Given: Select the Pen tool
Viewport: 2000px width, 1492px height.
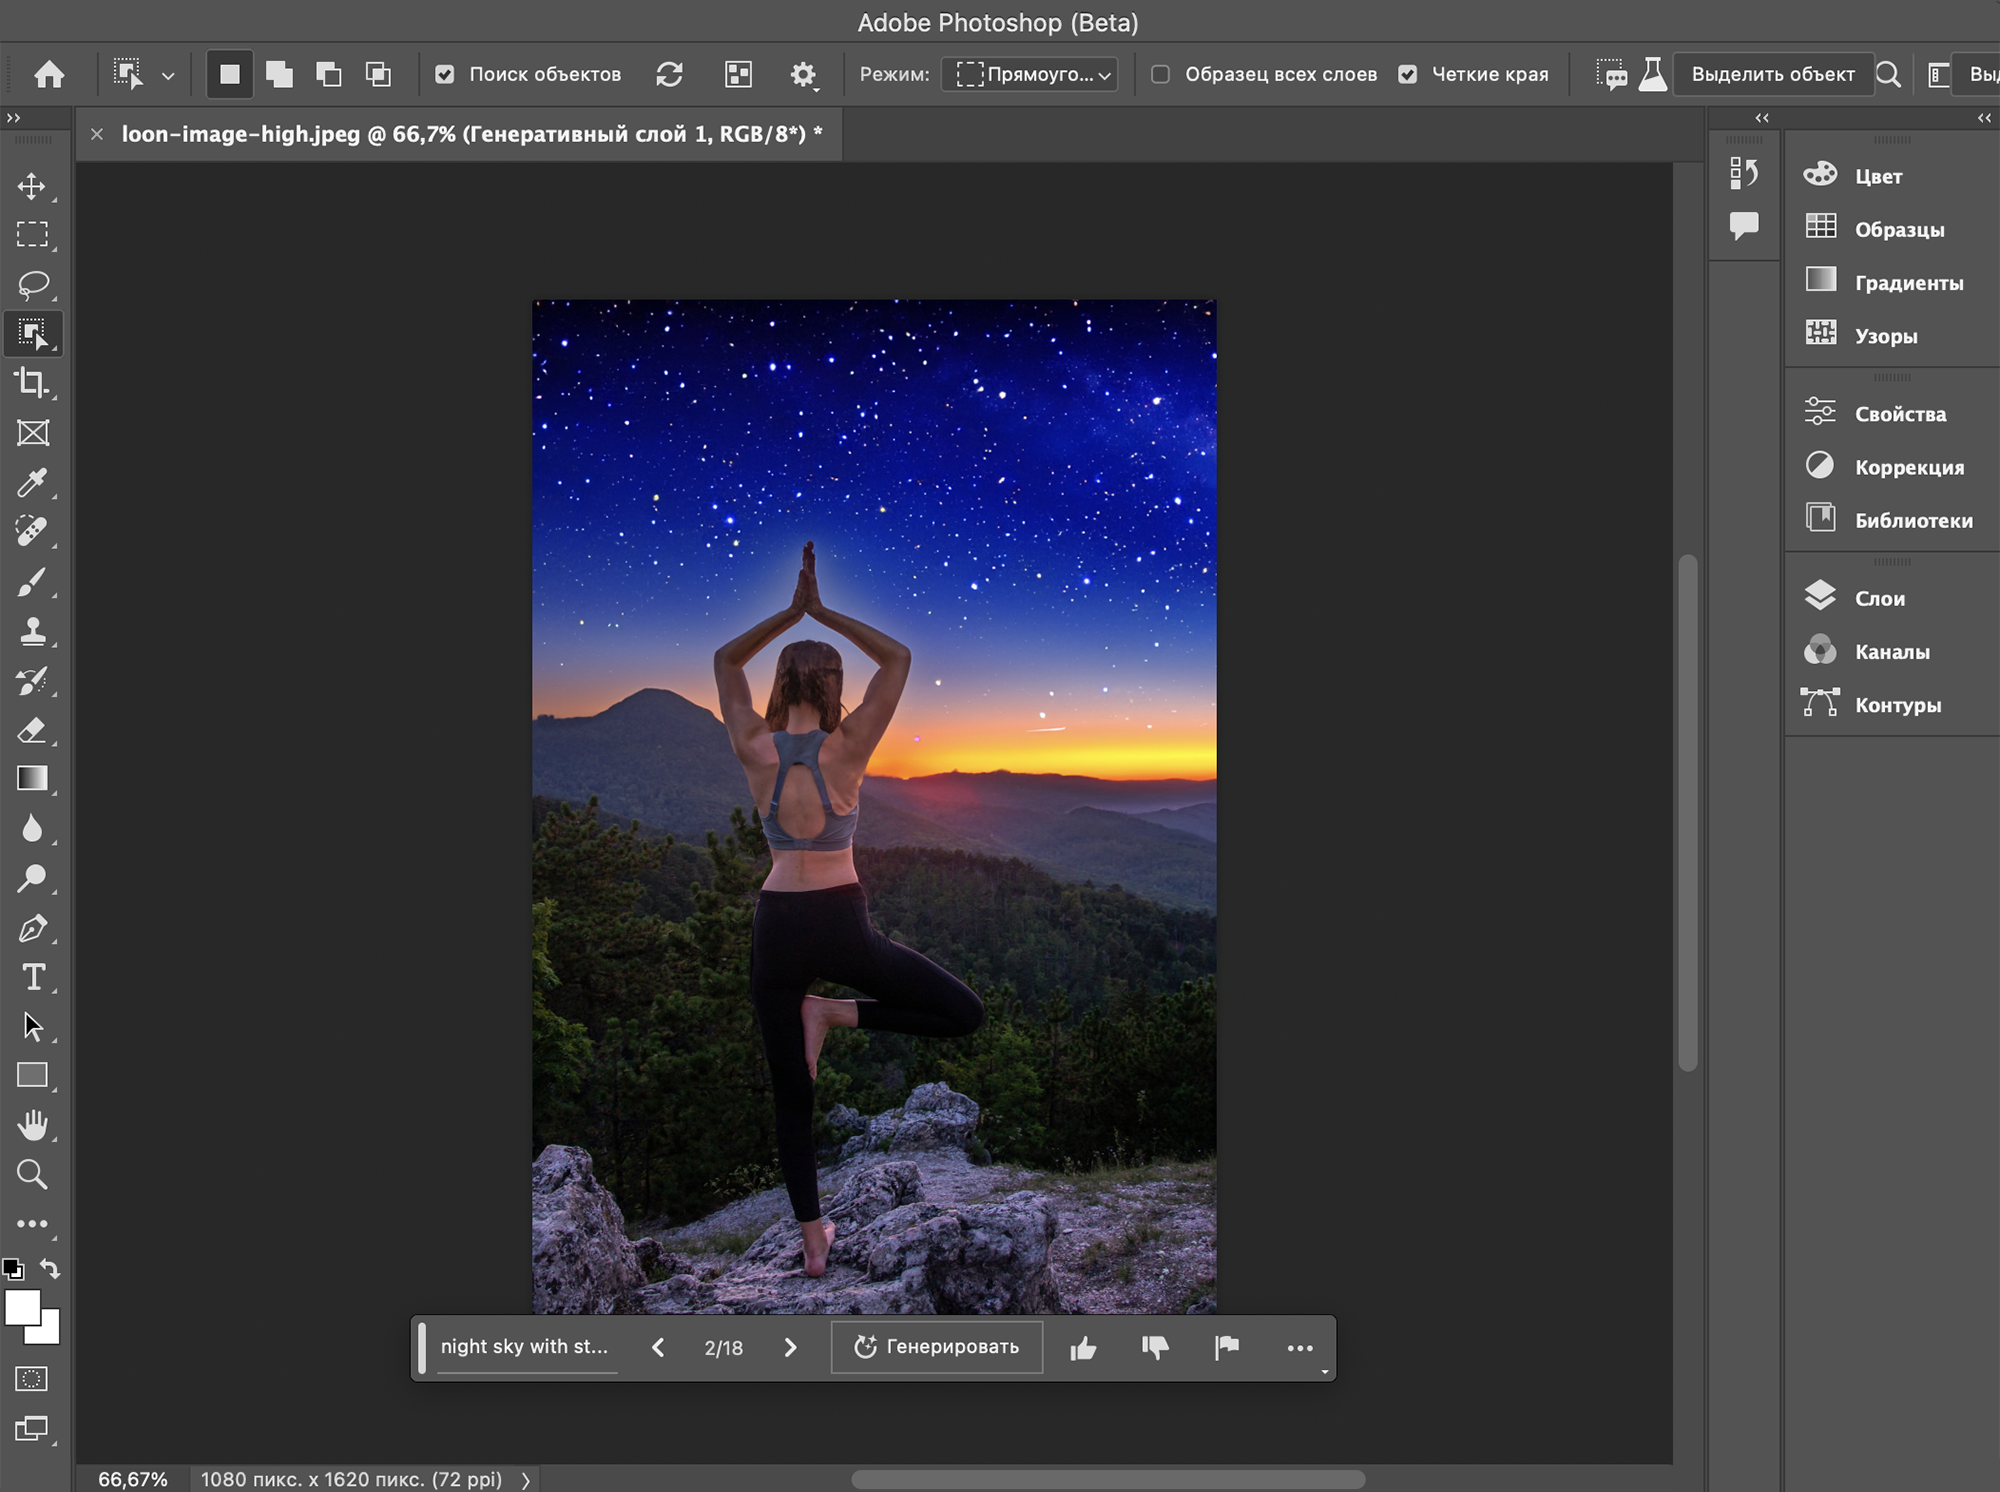Looking at the screenshot, I should (x=32, y=928).
